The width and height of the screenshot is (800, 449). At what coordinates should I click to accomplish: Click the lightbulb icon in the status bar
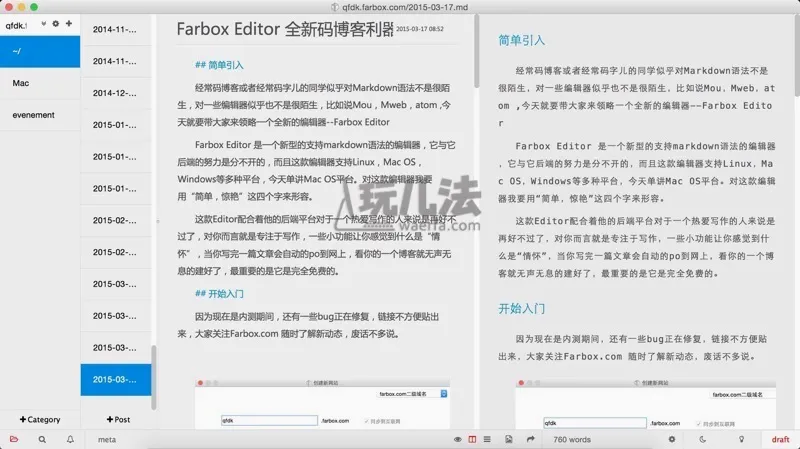click(741, 439)
